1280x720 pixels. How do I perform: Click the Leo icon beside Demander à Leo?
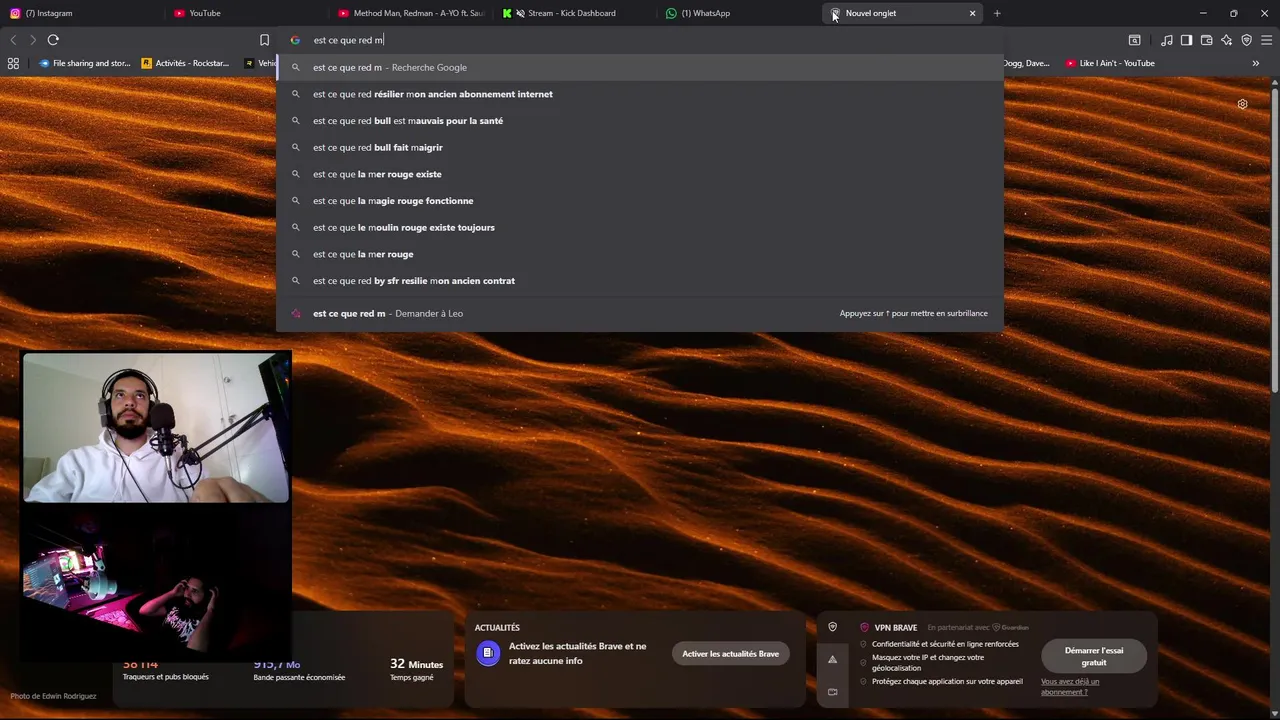click(x=295, y=313)
